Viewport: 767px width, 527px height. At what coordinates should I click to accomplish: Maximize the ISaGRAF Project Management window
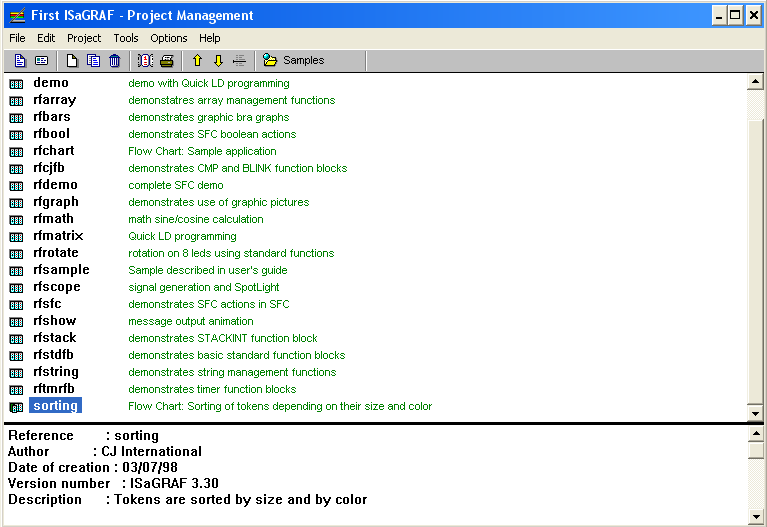tap(735, 16)
